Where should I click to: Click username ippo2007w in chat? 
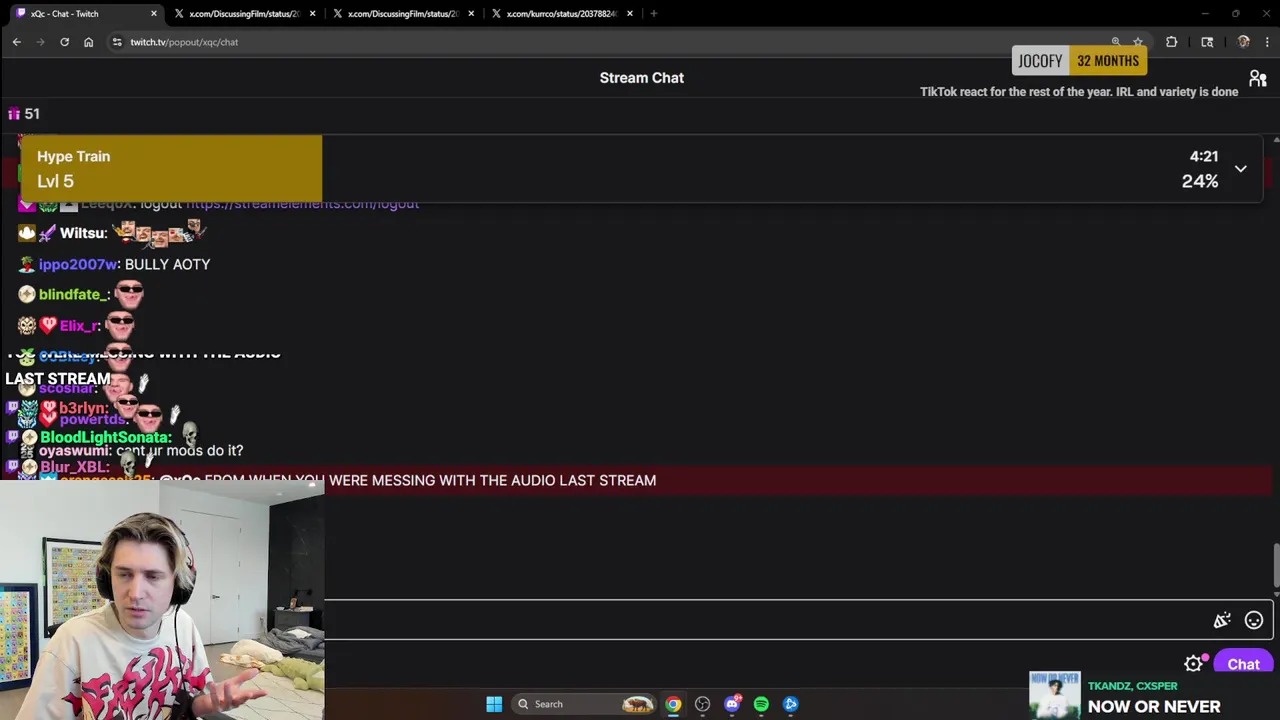click(x=78, y=264)
